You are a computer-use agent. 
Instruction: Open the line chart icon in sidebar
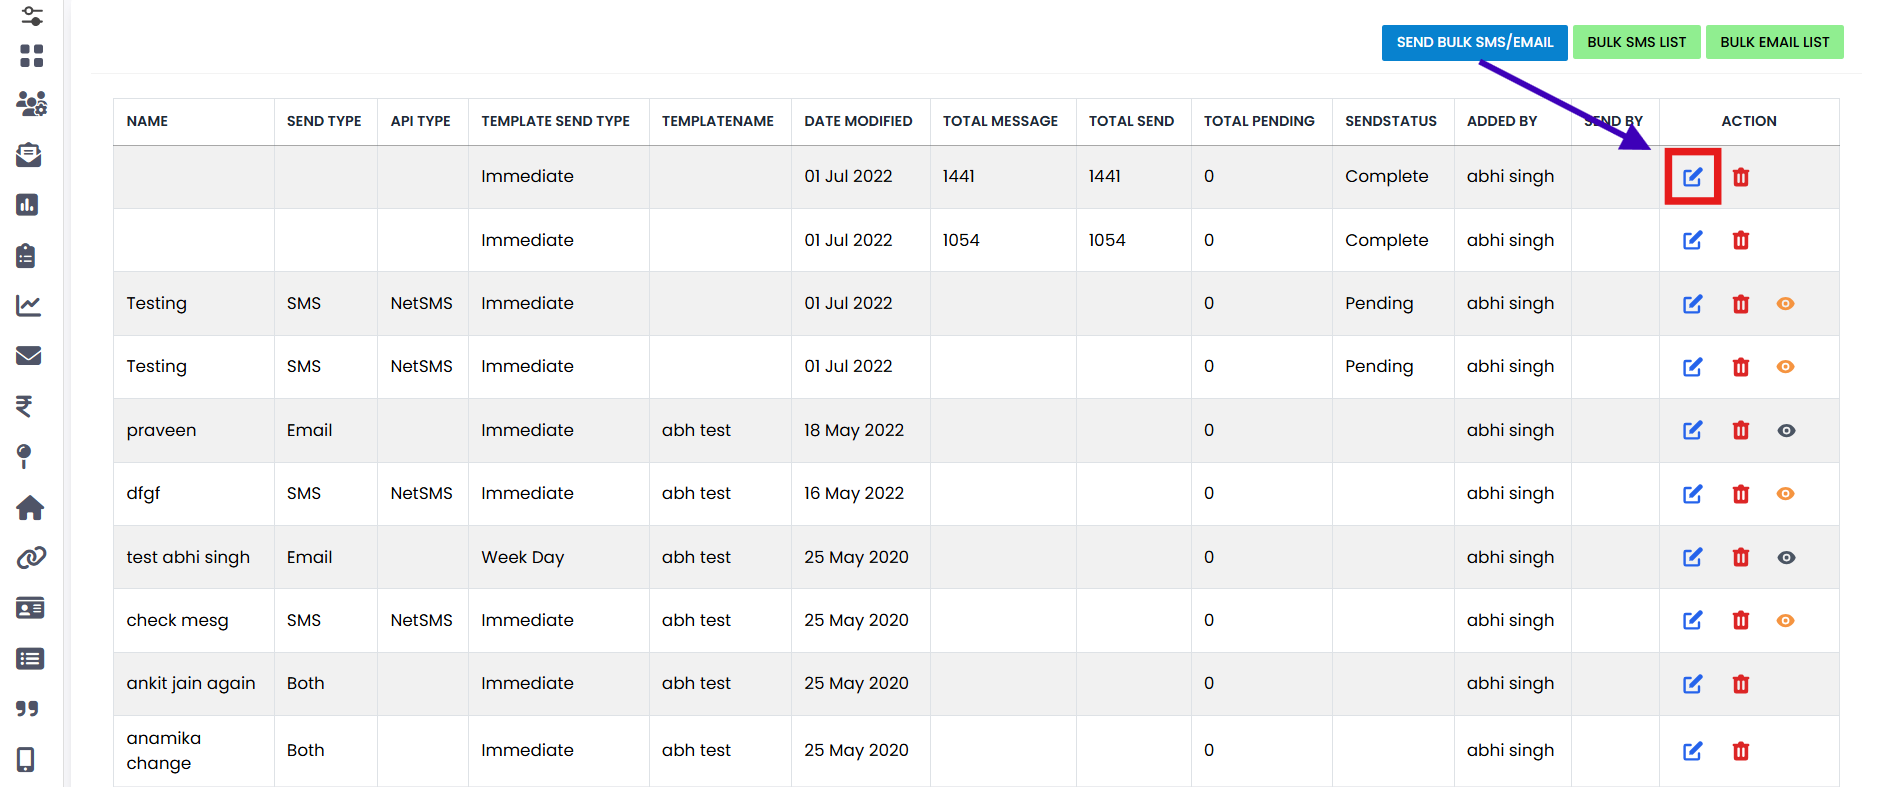coord(29,306)
